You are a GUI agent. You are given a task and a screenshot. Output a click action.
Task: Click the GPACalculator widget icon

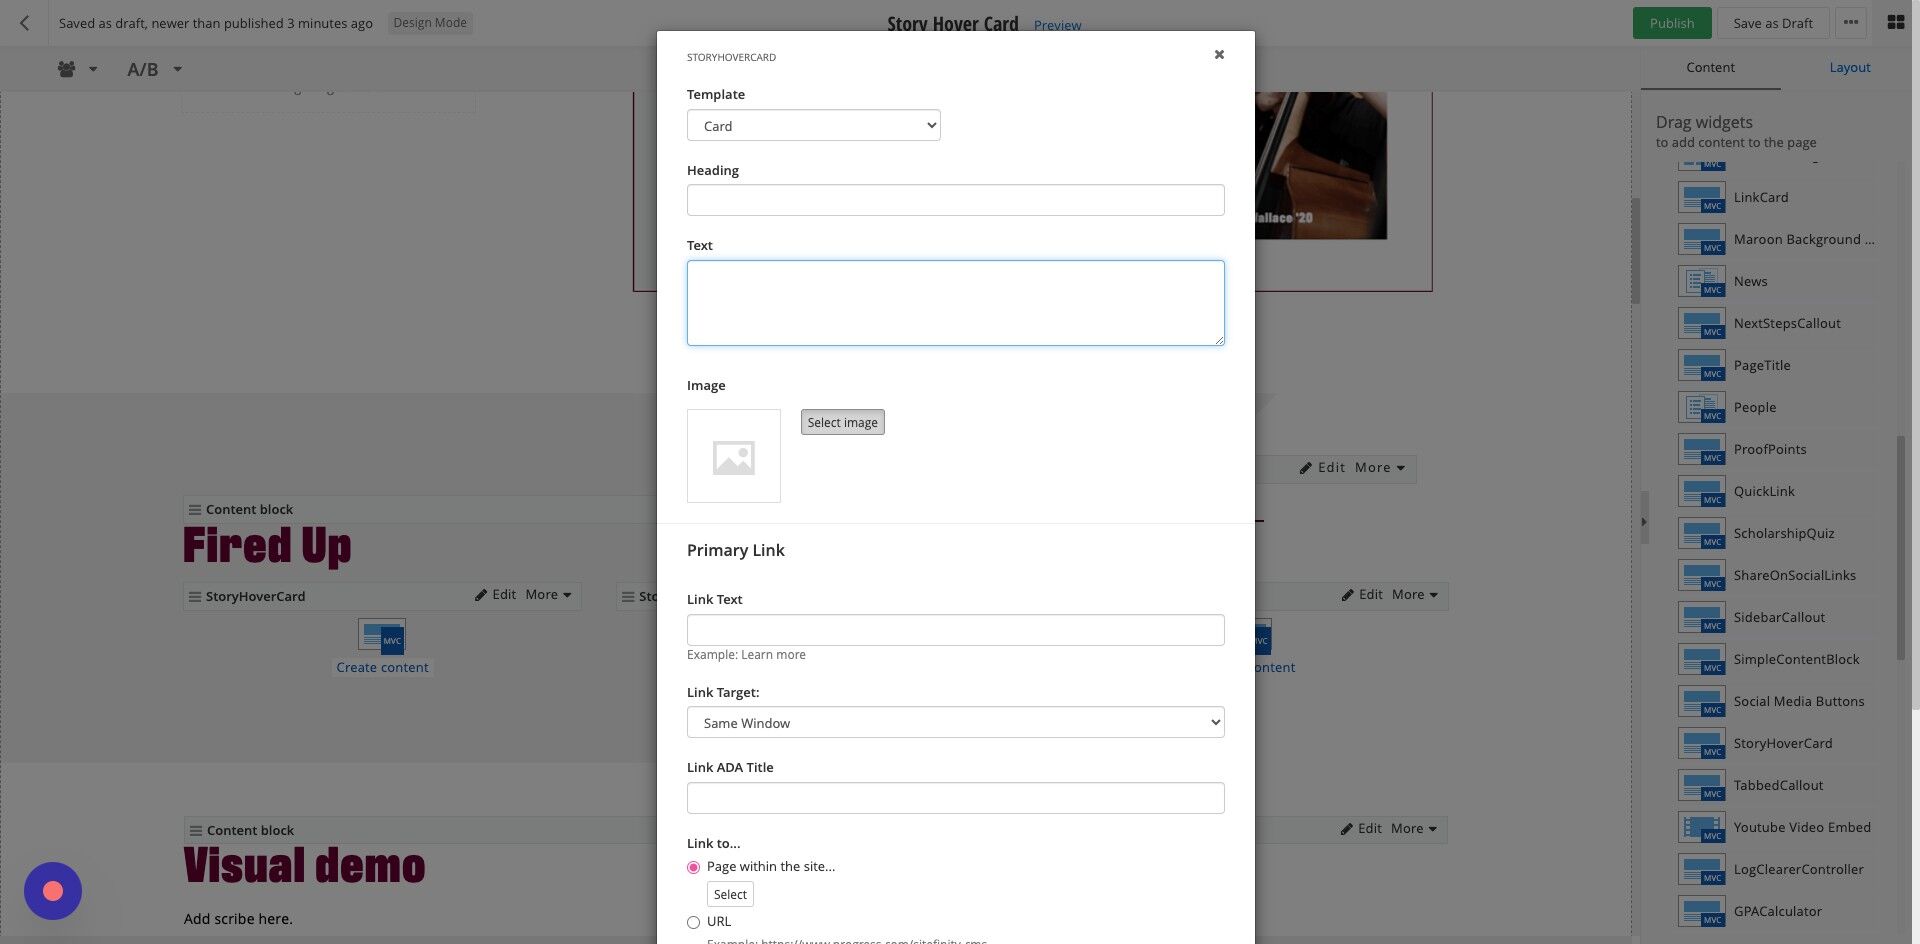(x=1702, y=912)
